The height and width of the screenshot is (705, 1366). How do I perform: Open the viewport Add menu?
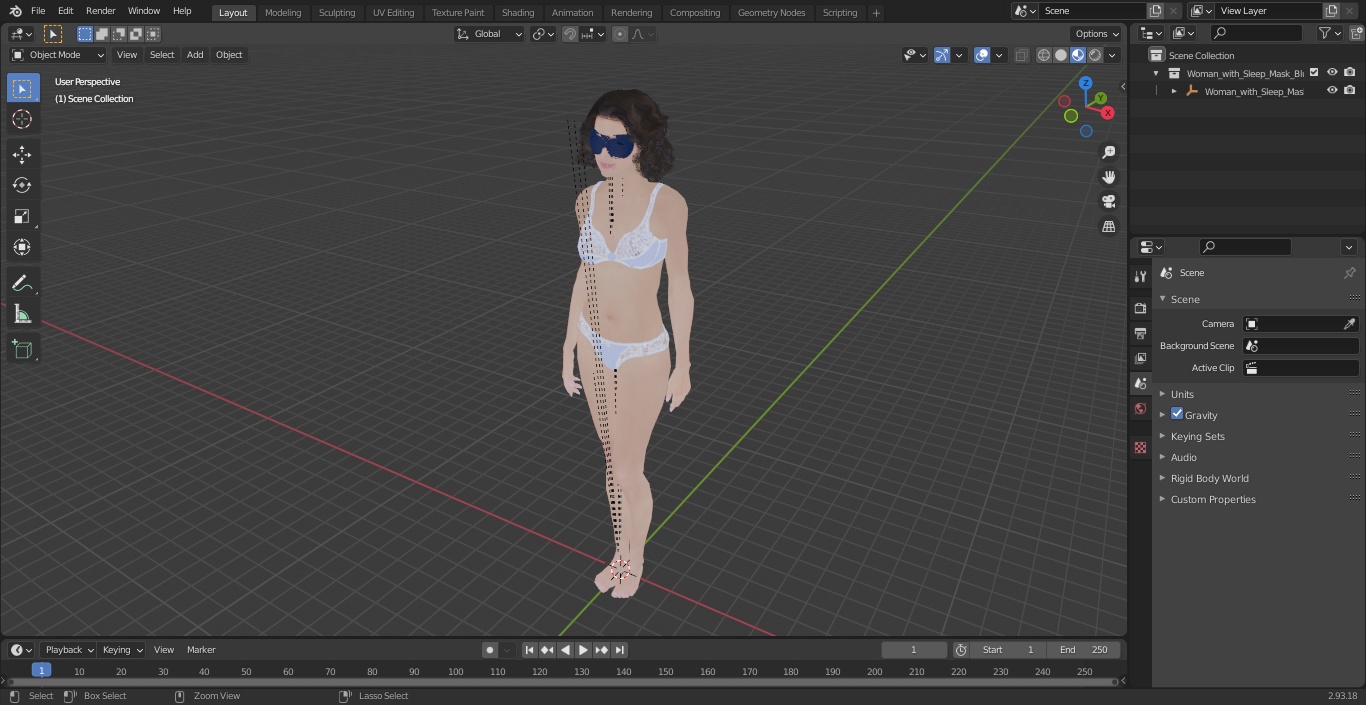pos(195,55)
